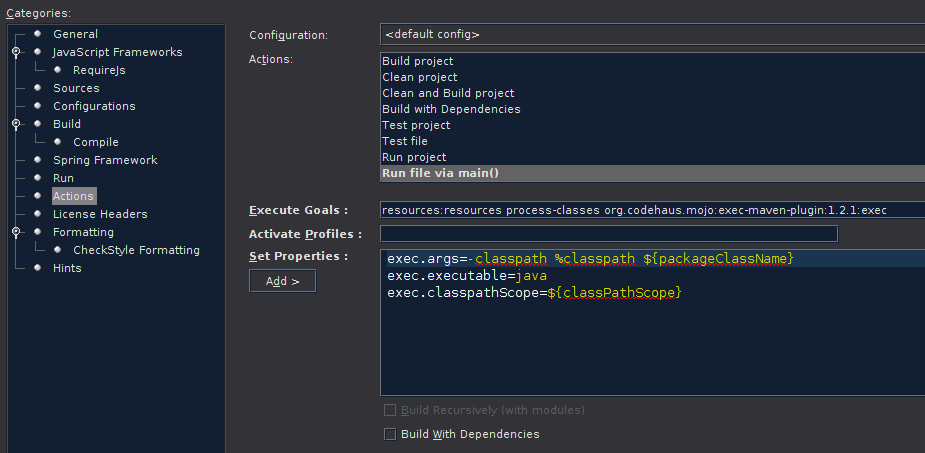Select 'Clean and Build project' action
This screenshot has width=925, height=453.
(x=652, y=93)
